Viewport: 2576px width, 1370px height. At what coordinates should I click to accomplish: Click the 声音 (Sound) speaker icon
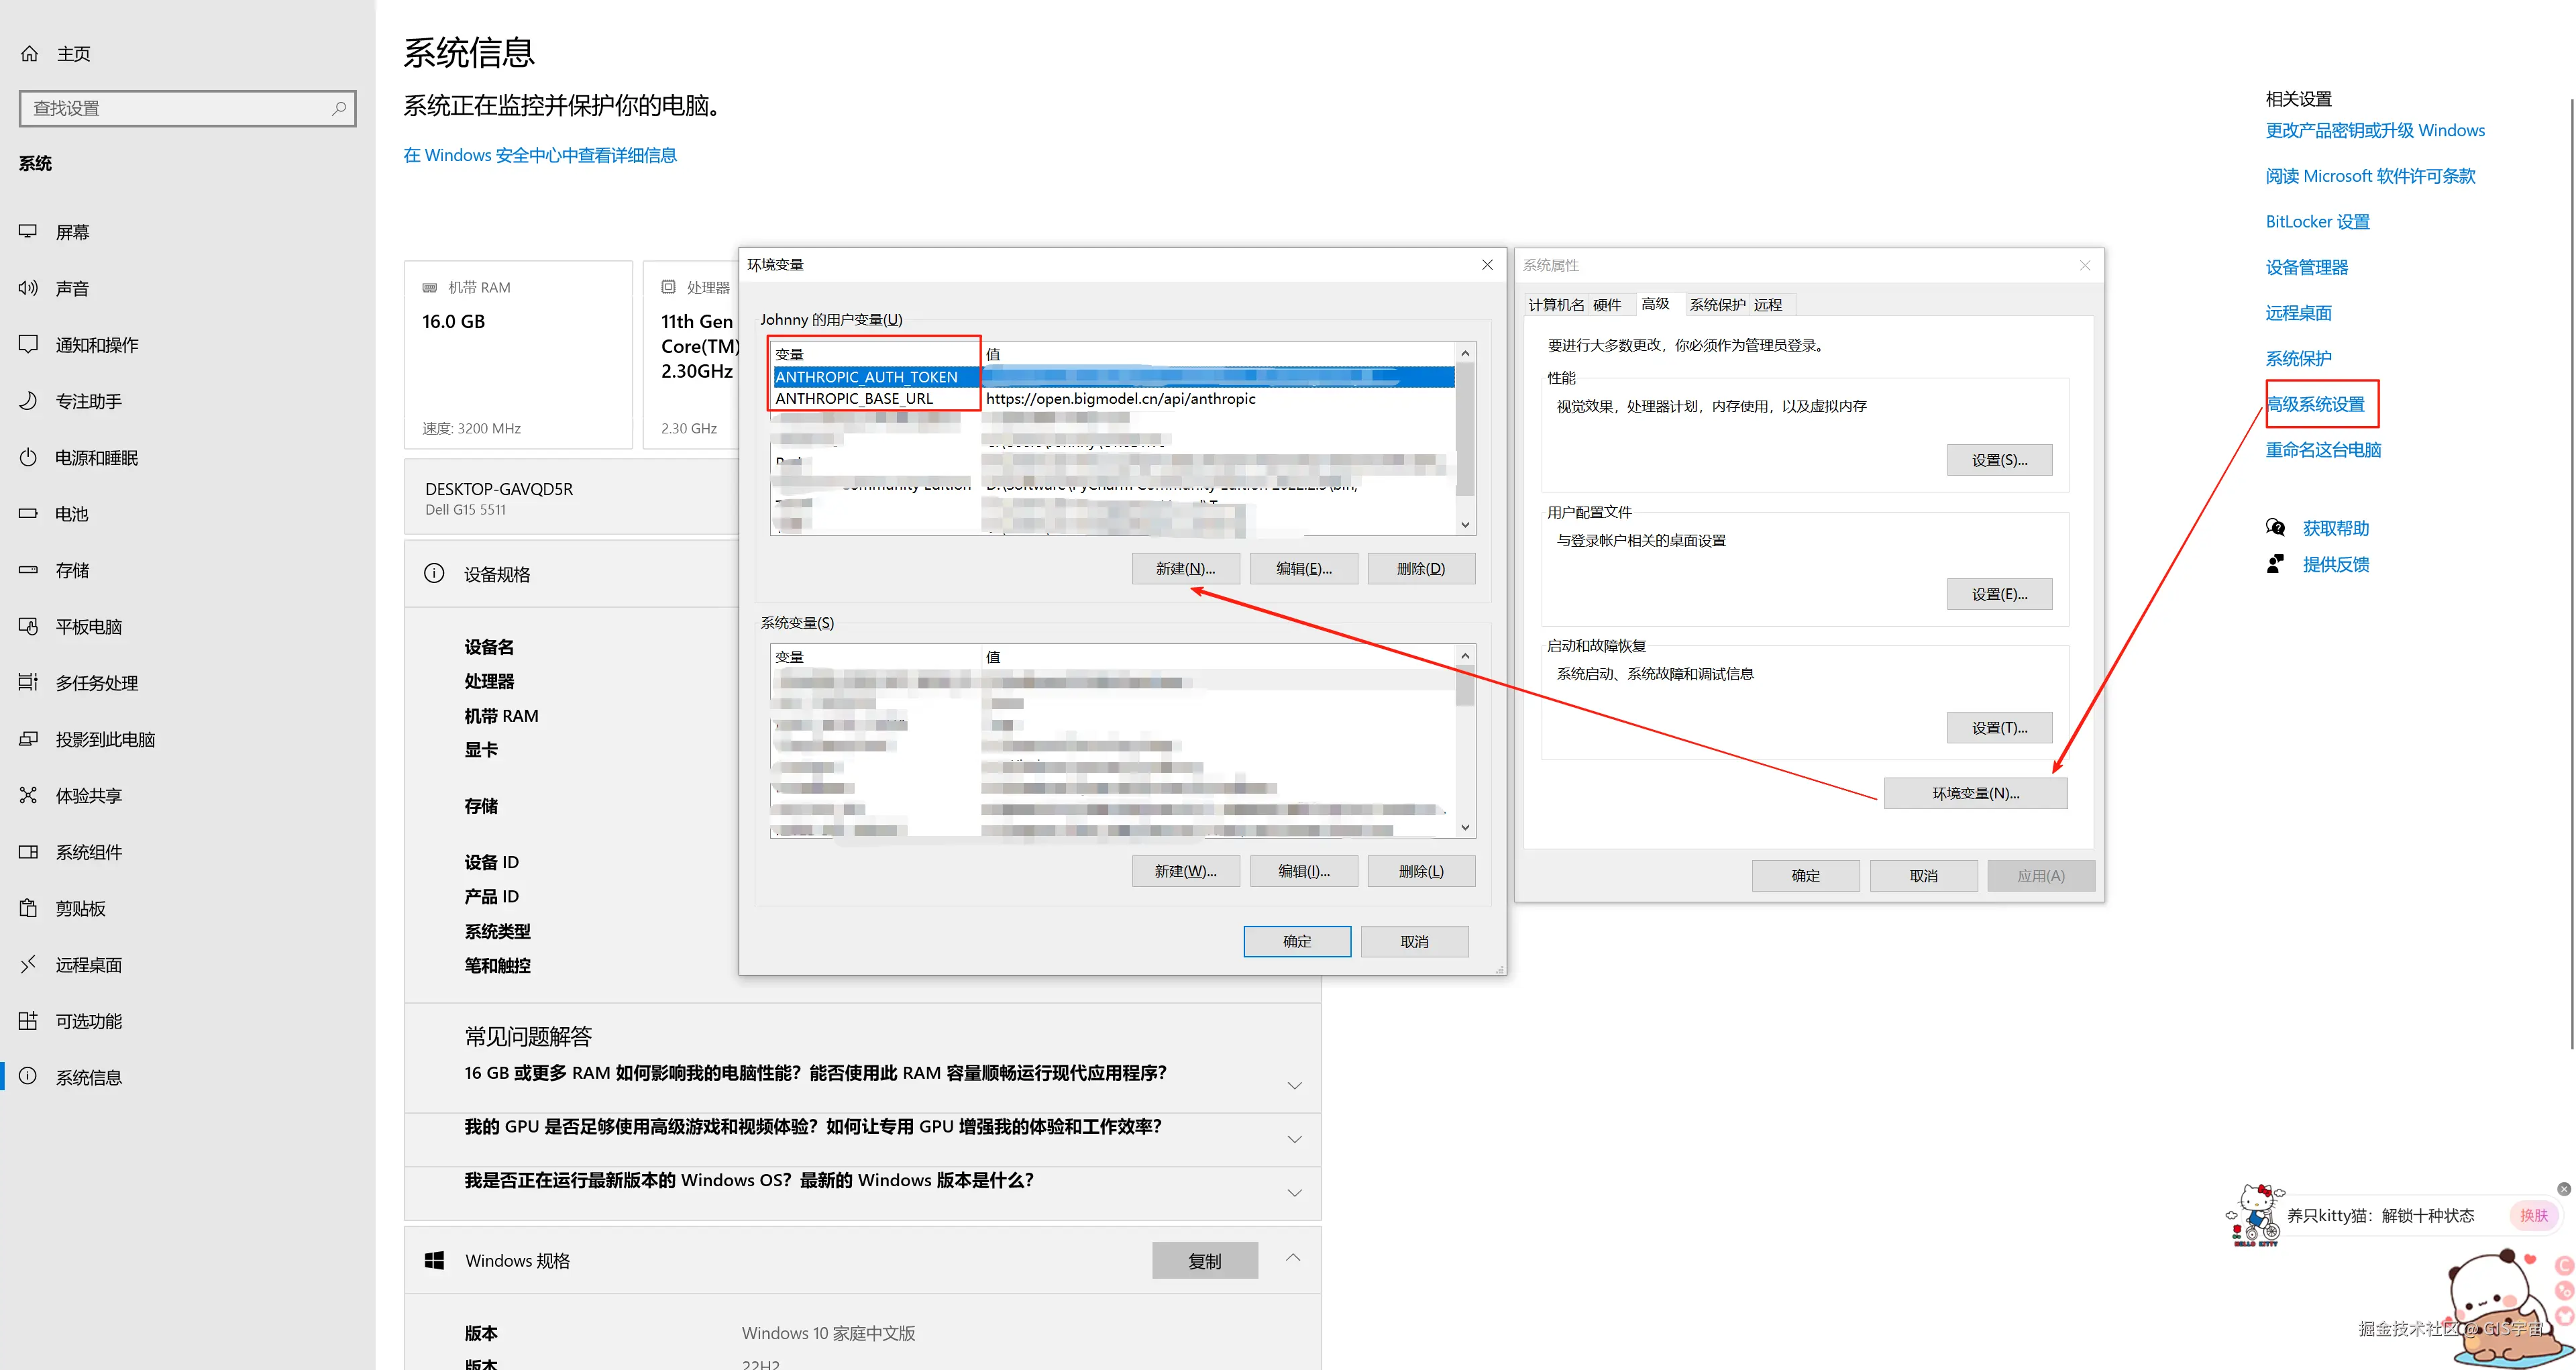coord(28,288)
